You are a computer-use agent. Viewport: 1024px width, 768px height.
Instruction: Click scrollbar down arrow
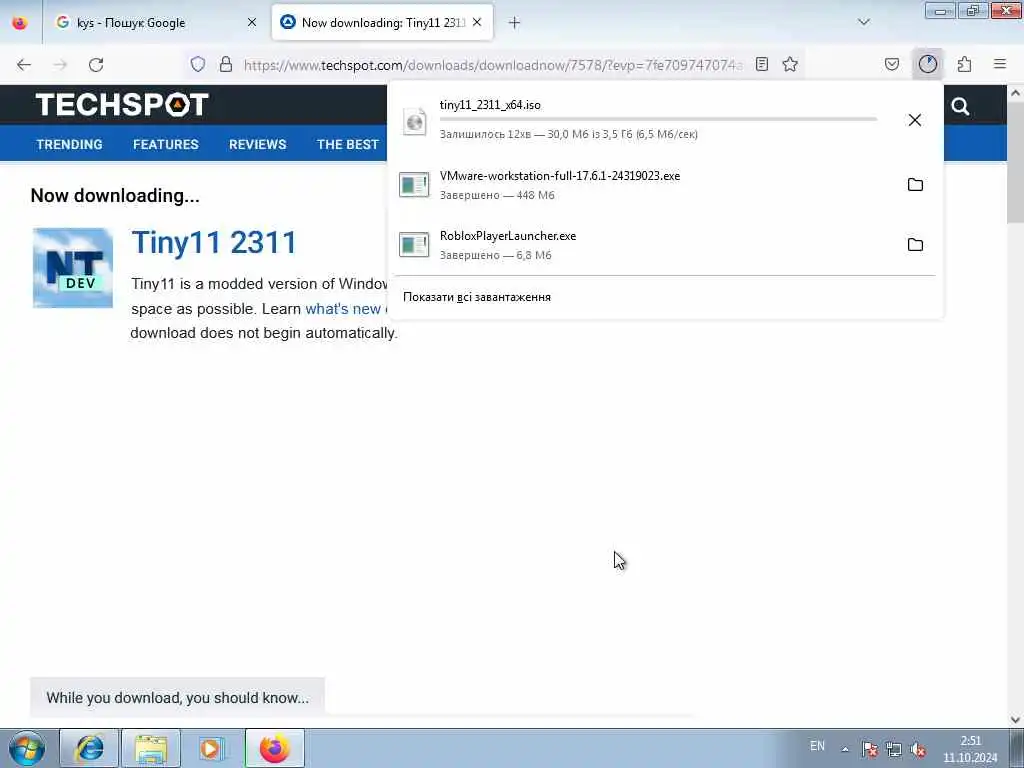pyautogui.click(x=1015, y=720)
